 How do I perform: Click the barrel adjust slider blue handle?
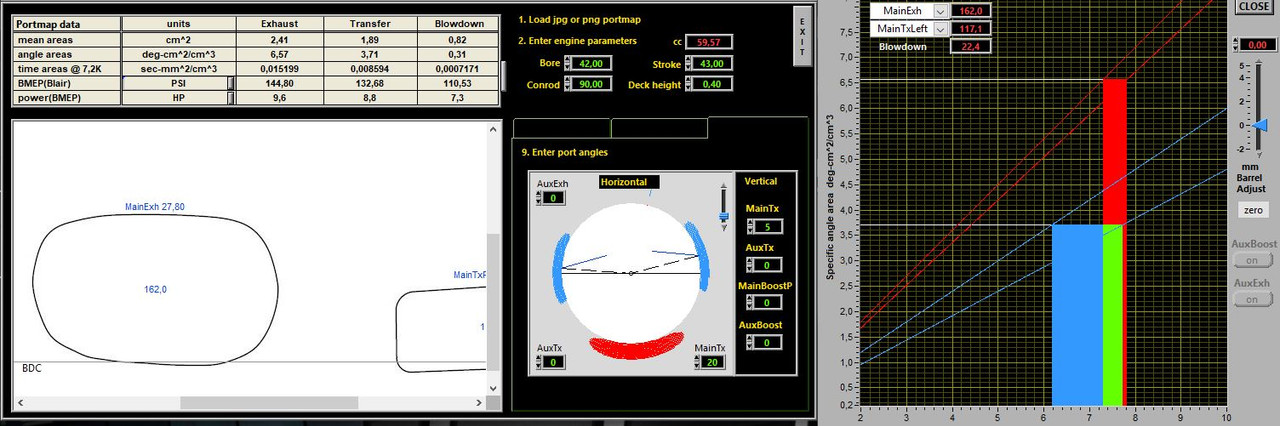[1260, 125]
